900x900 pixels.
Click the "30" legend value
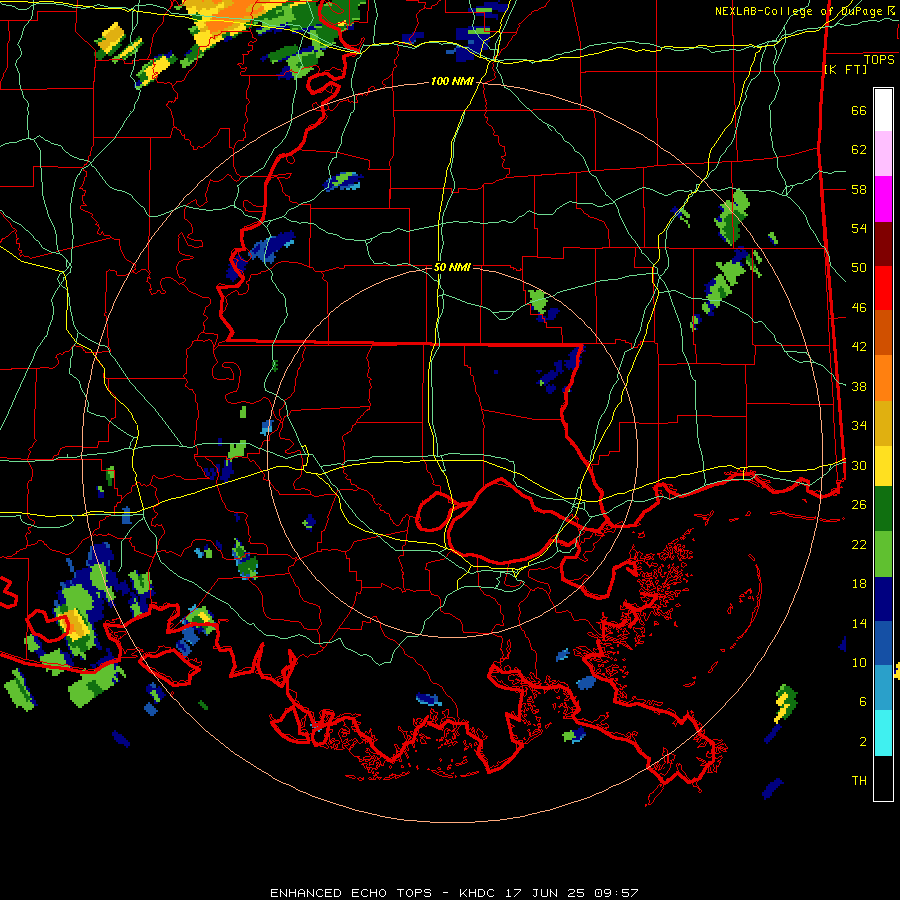859,465
